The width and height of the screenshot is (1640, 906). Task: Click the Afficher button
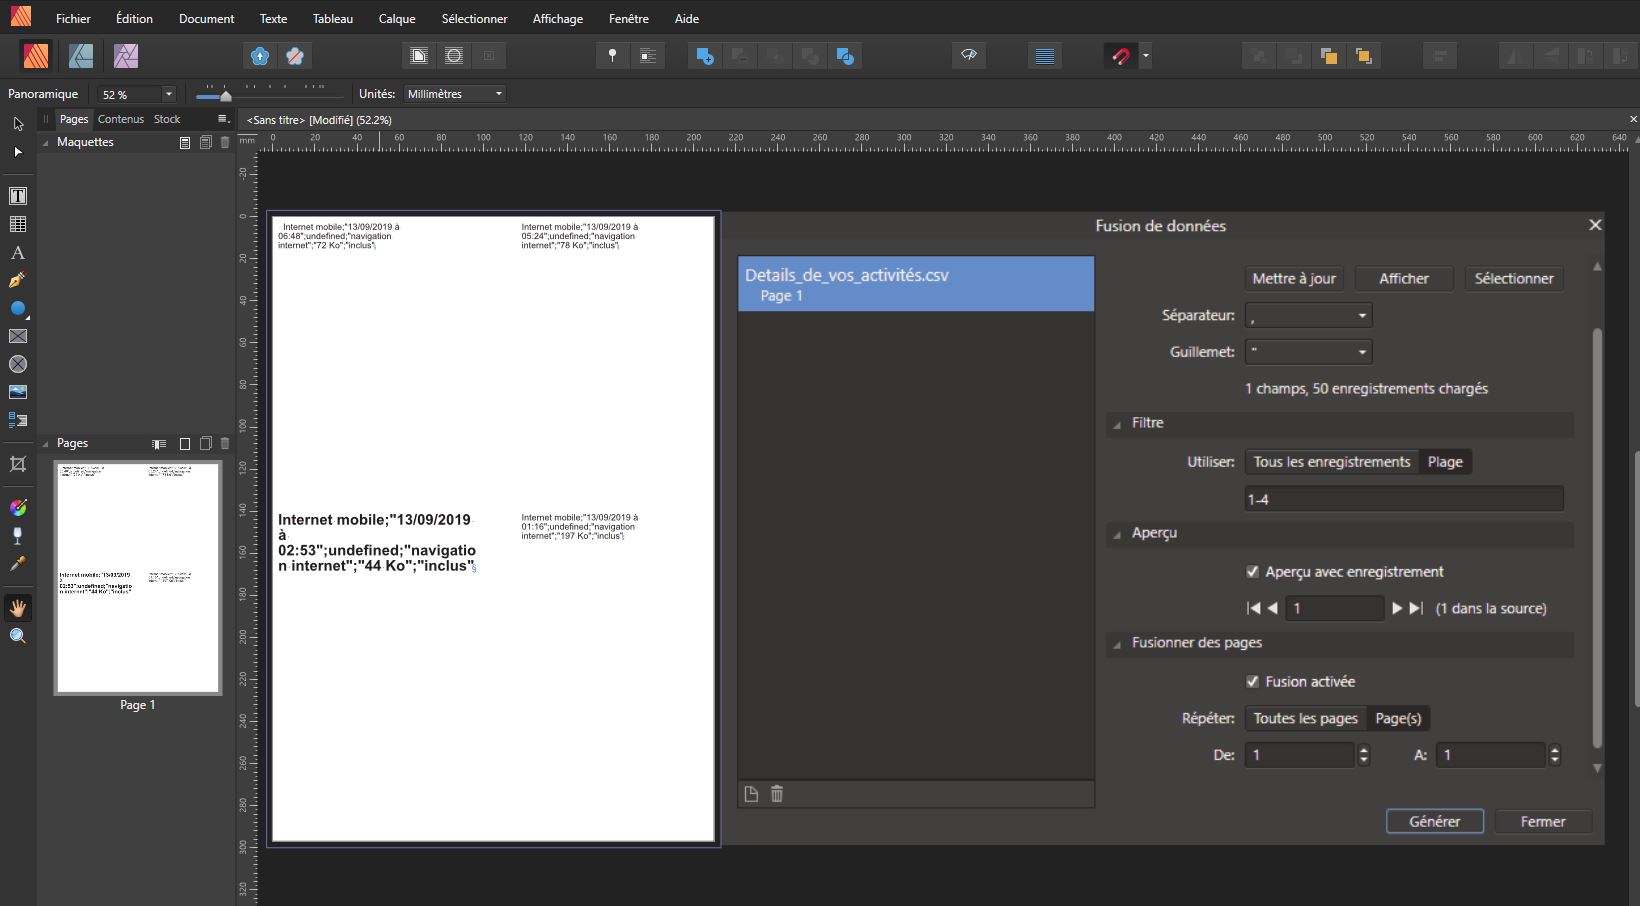coord(1404,279)
